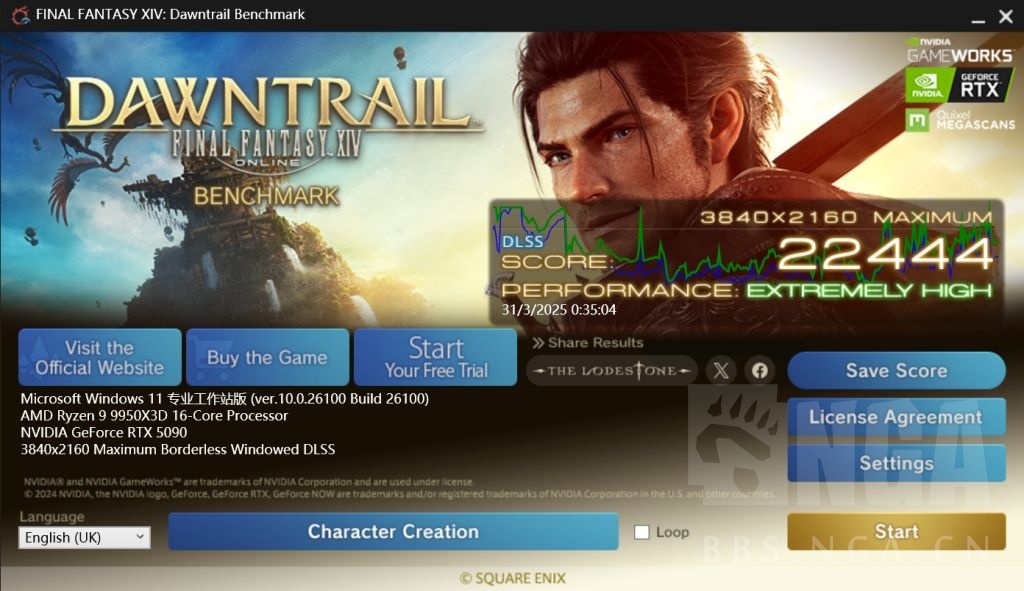Click the app icon in title bar
1024x591 pixels.
click(x=20, y=14)
